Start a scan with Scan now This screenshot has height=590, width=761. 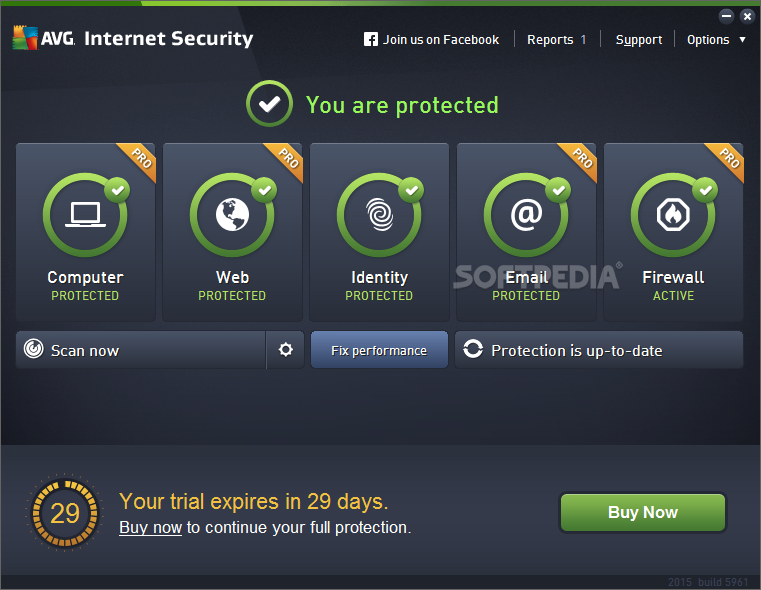[140, 350]
